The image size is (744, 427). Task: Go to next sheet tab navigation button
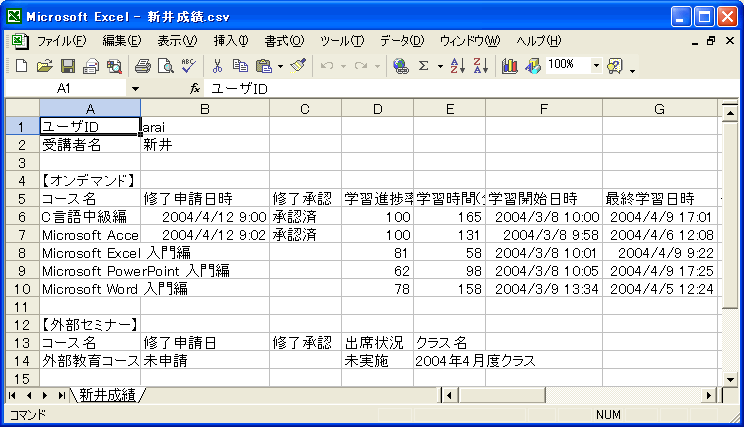click(x=45, y=395)
